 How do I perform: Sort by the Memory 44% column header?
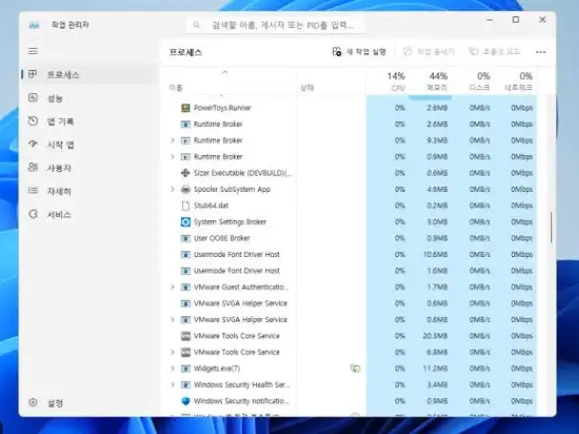(x=430, y=82)
